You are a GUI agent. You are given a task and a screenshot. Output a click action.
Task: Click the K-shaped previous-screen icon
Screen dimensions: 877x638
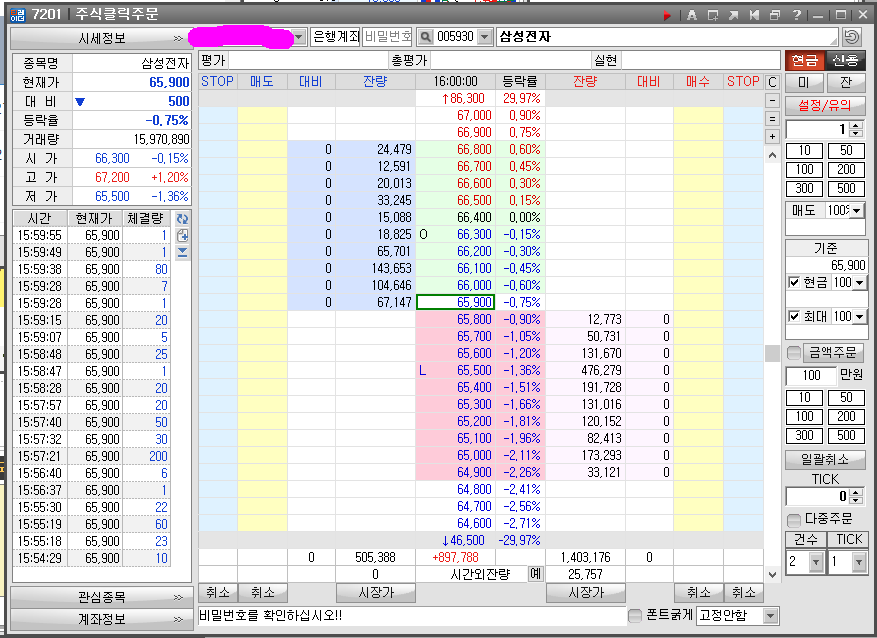pyautogui.click(x=755, y=16)
